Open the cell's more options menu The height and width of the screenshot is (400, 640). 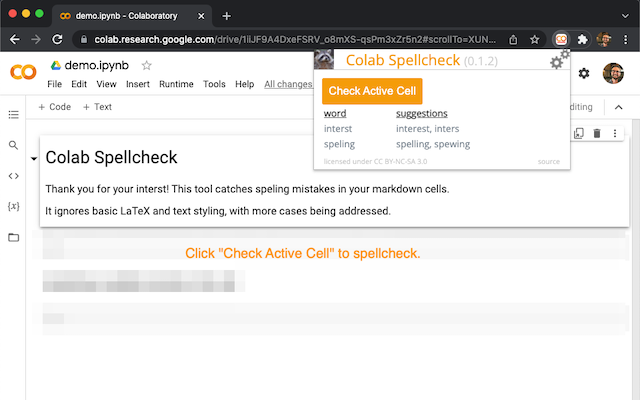tap(615, 133)
